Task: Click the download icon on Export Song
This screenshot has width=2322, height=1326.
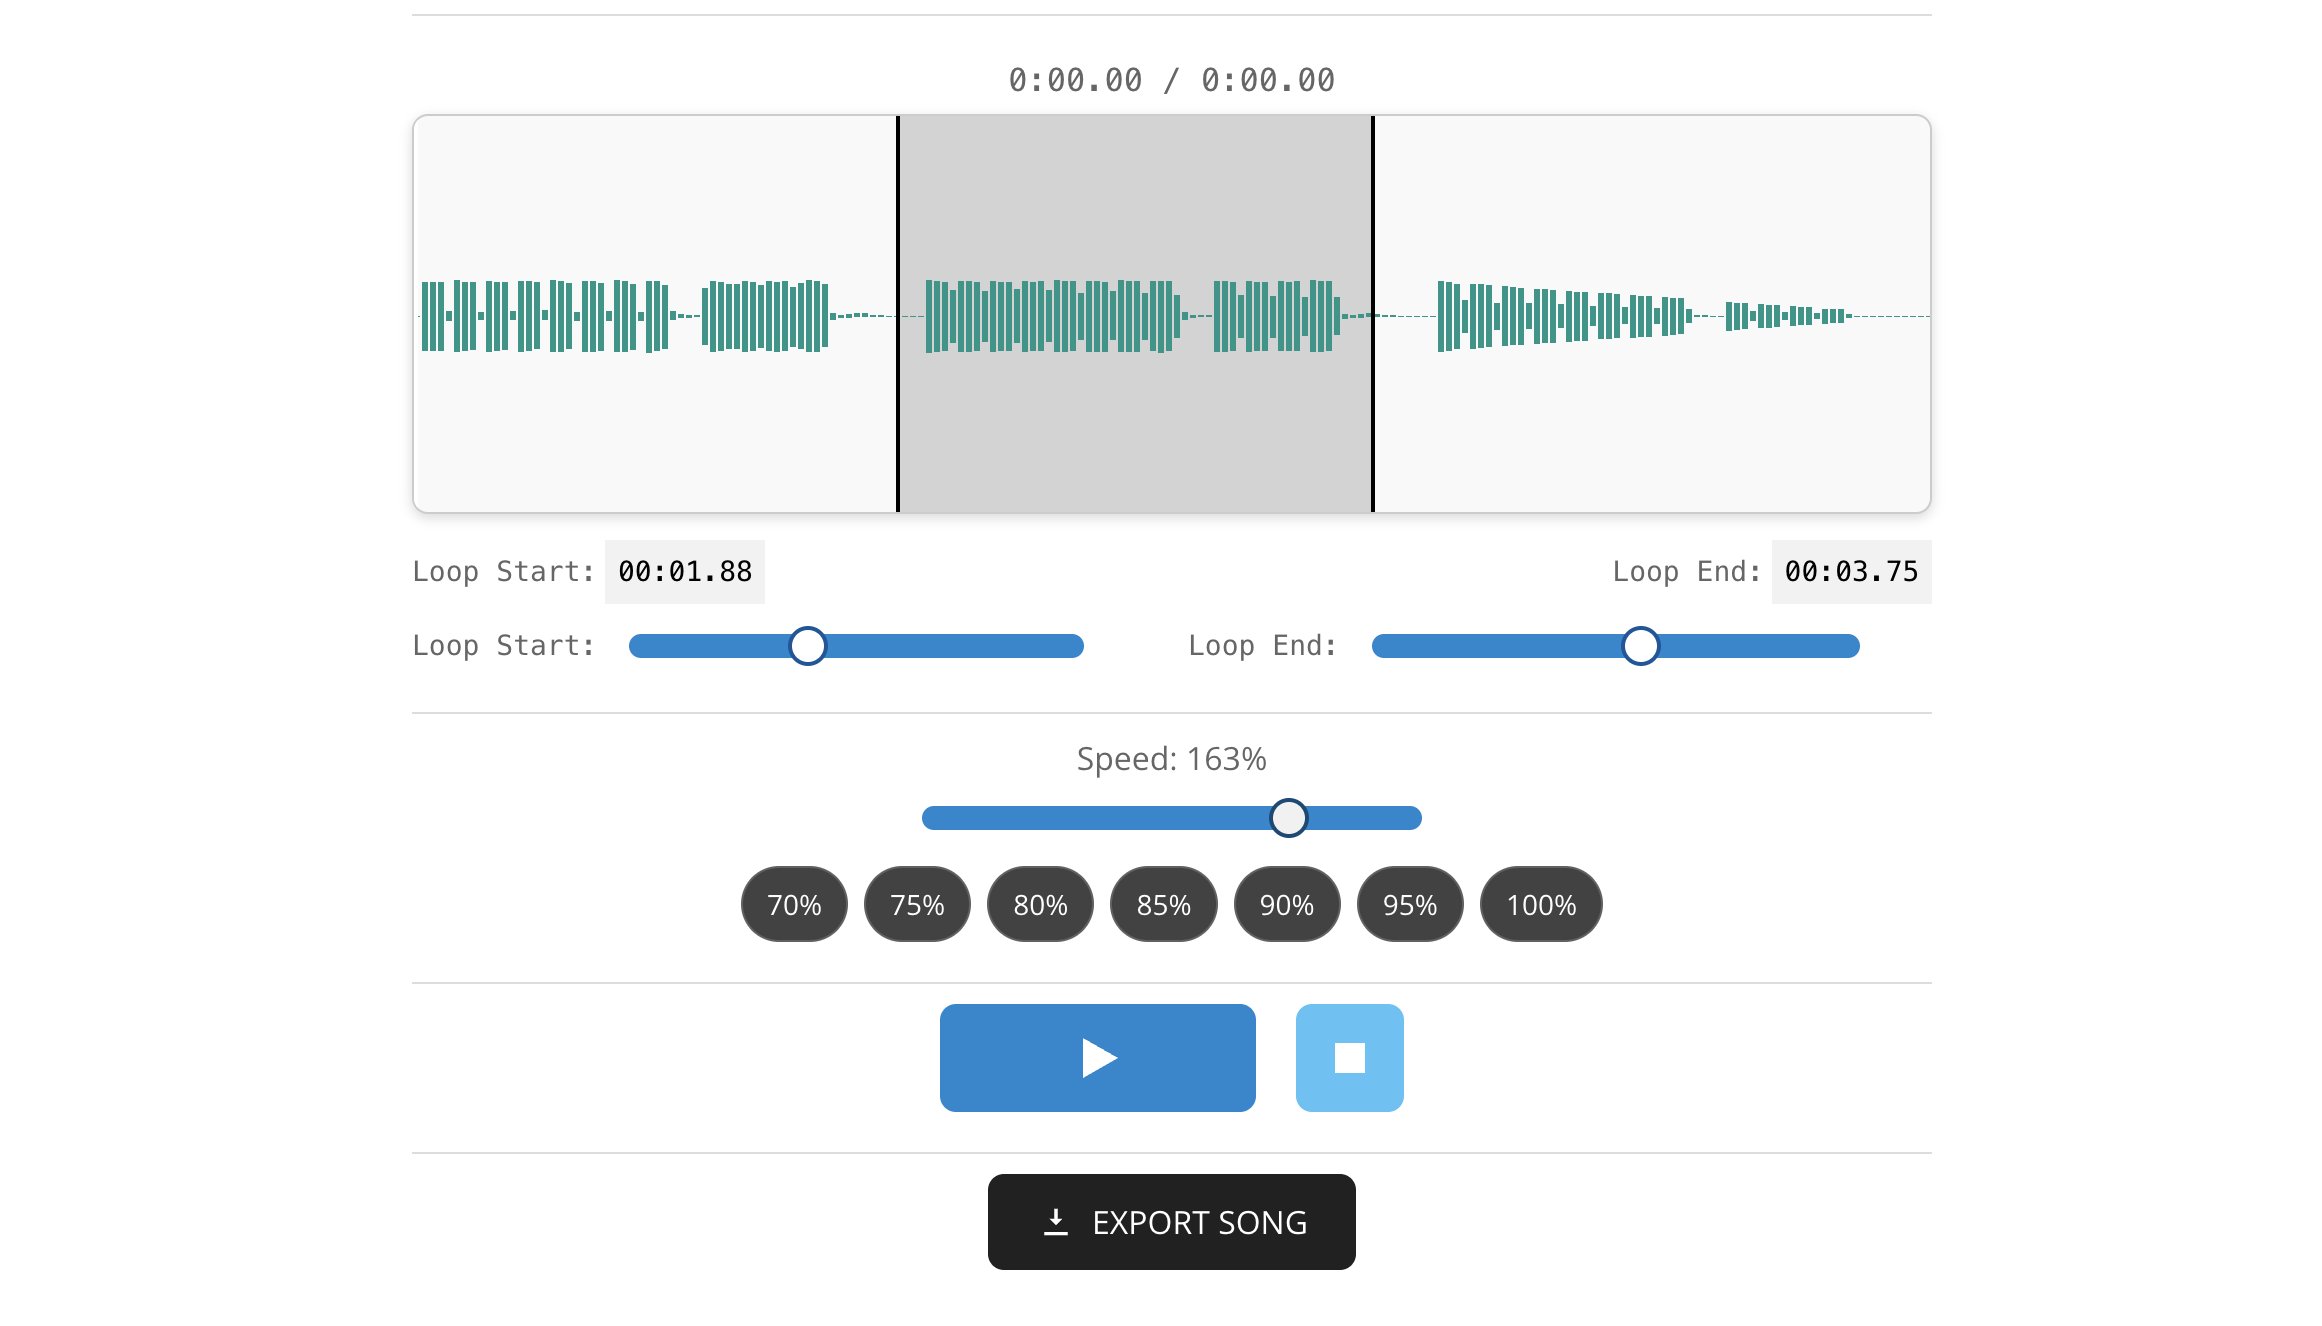Action: tap(1055, 1221)
